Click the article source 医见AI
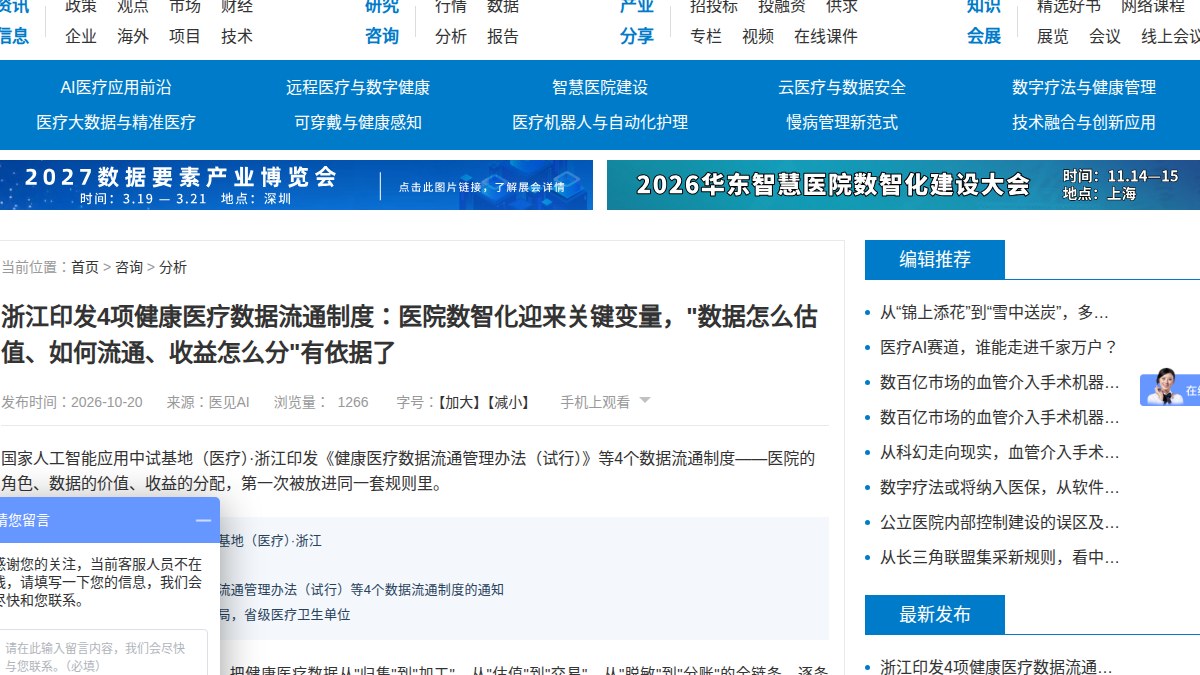The image size is (1200, 675). [229, 402]
